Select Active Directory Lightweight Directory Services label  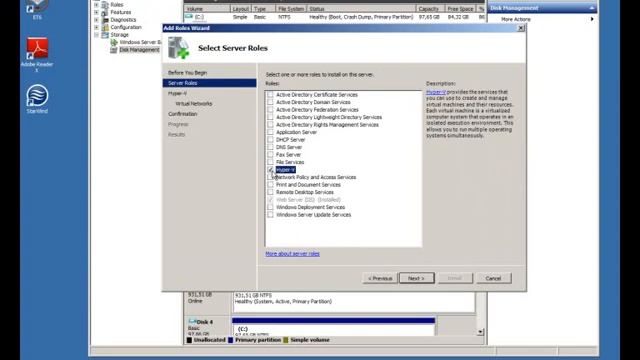pyautogui.click(x=329, y=117)
